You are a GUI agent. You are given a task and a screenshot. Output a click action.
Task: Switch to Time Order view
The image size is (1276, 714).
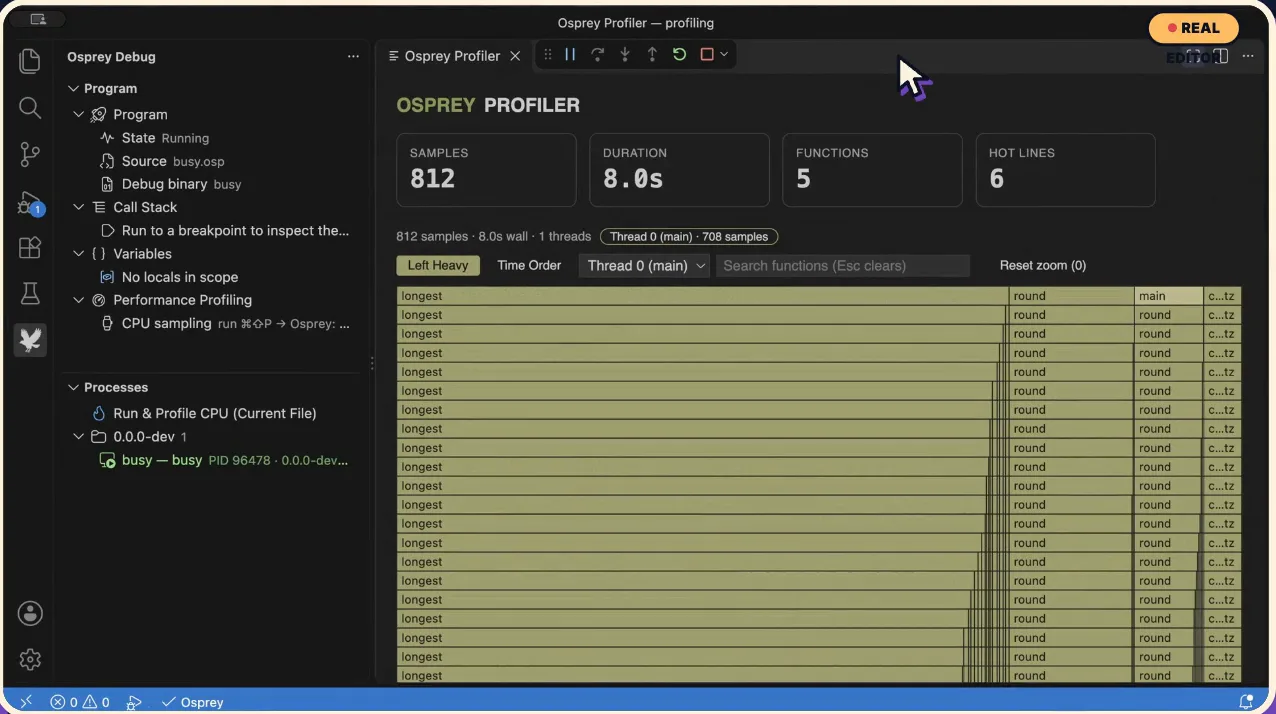(x=529, y=265)
